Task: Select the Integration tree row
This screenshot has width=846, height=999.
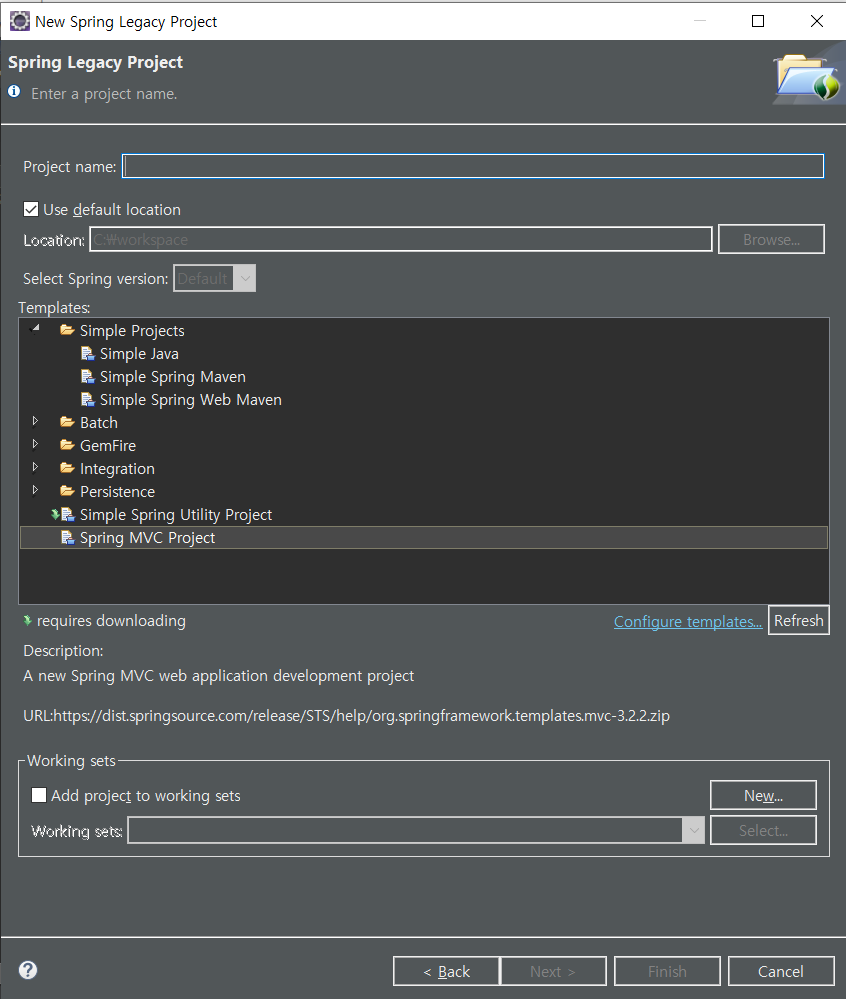Action: [117, 469]
